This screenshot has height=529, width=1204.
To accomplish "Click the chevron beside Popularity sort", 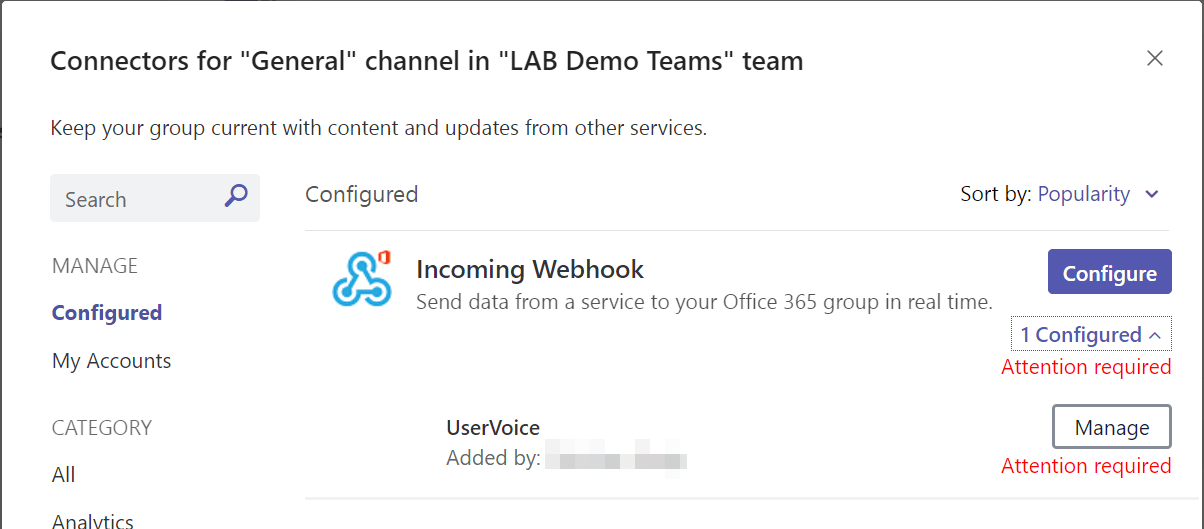I will [x=1152, y=194].
